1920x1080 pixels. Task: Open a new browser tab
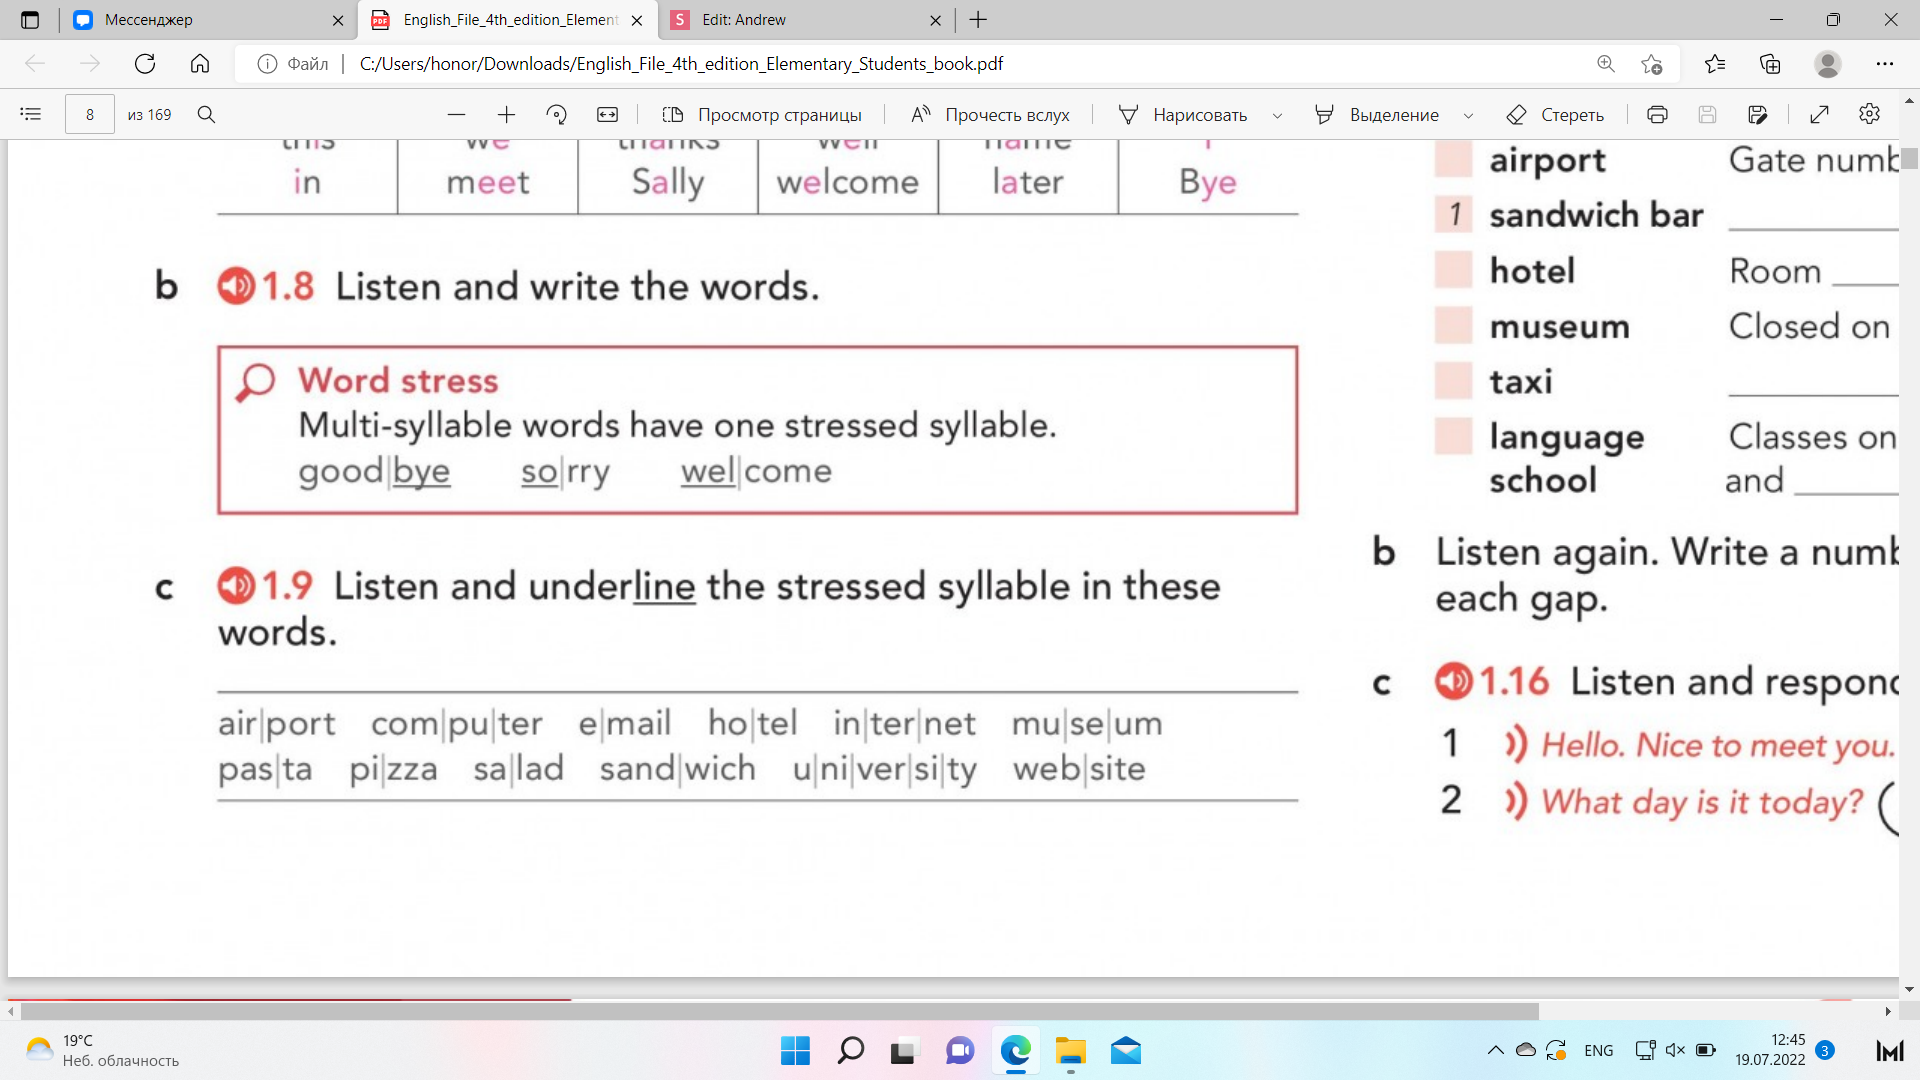[x=978, y=19]
